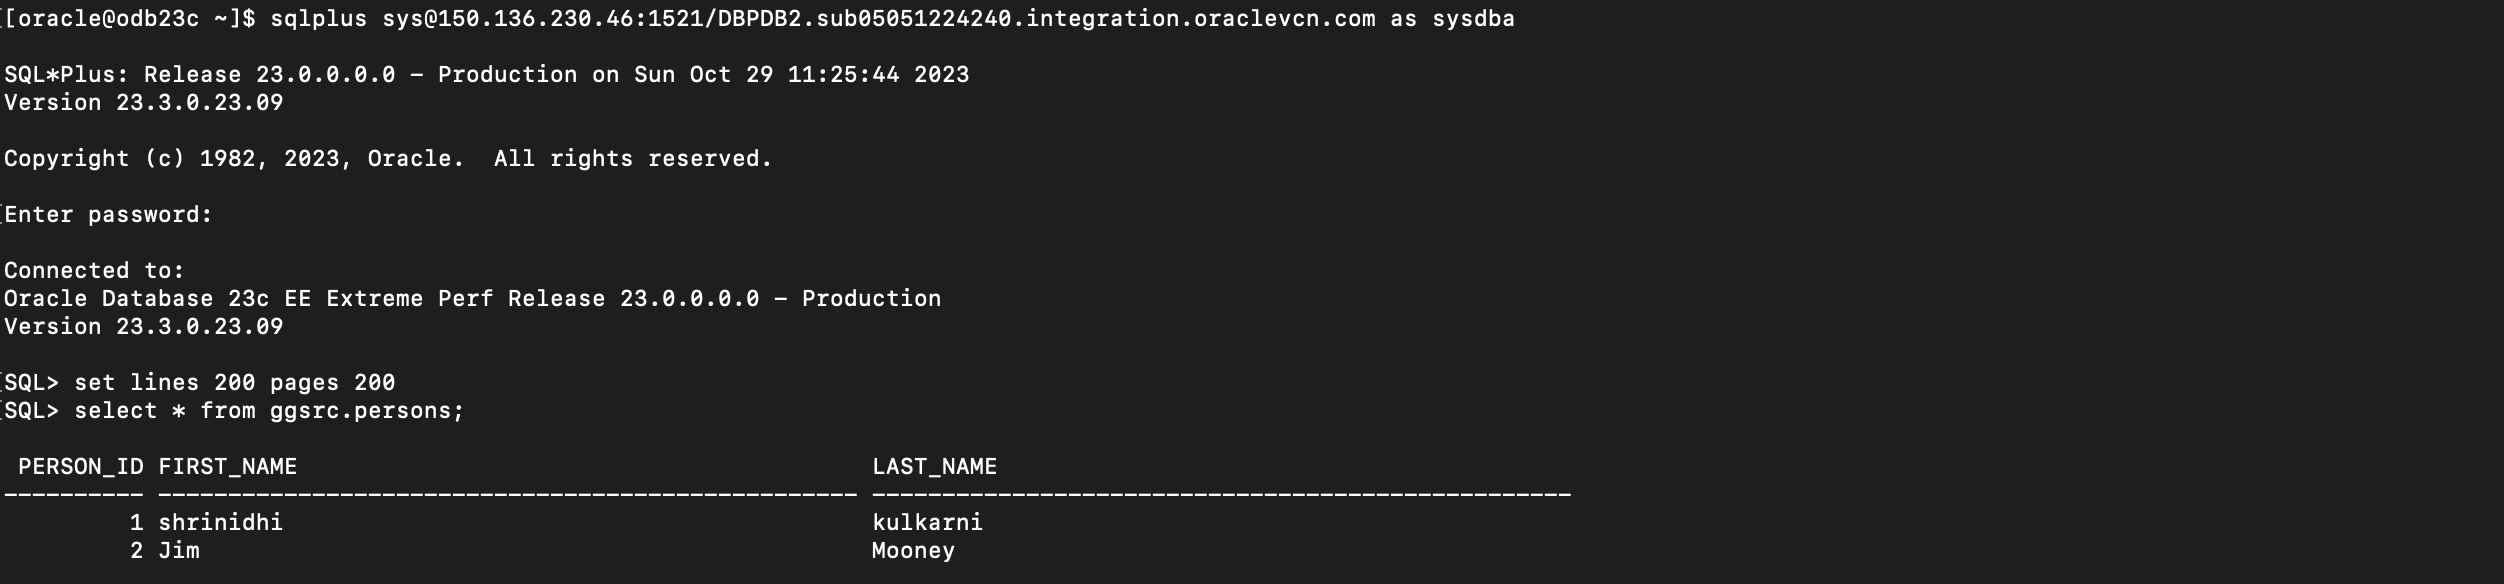Click the last name 'Mooney'

pyautogui.click(x=913, y=551)
